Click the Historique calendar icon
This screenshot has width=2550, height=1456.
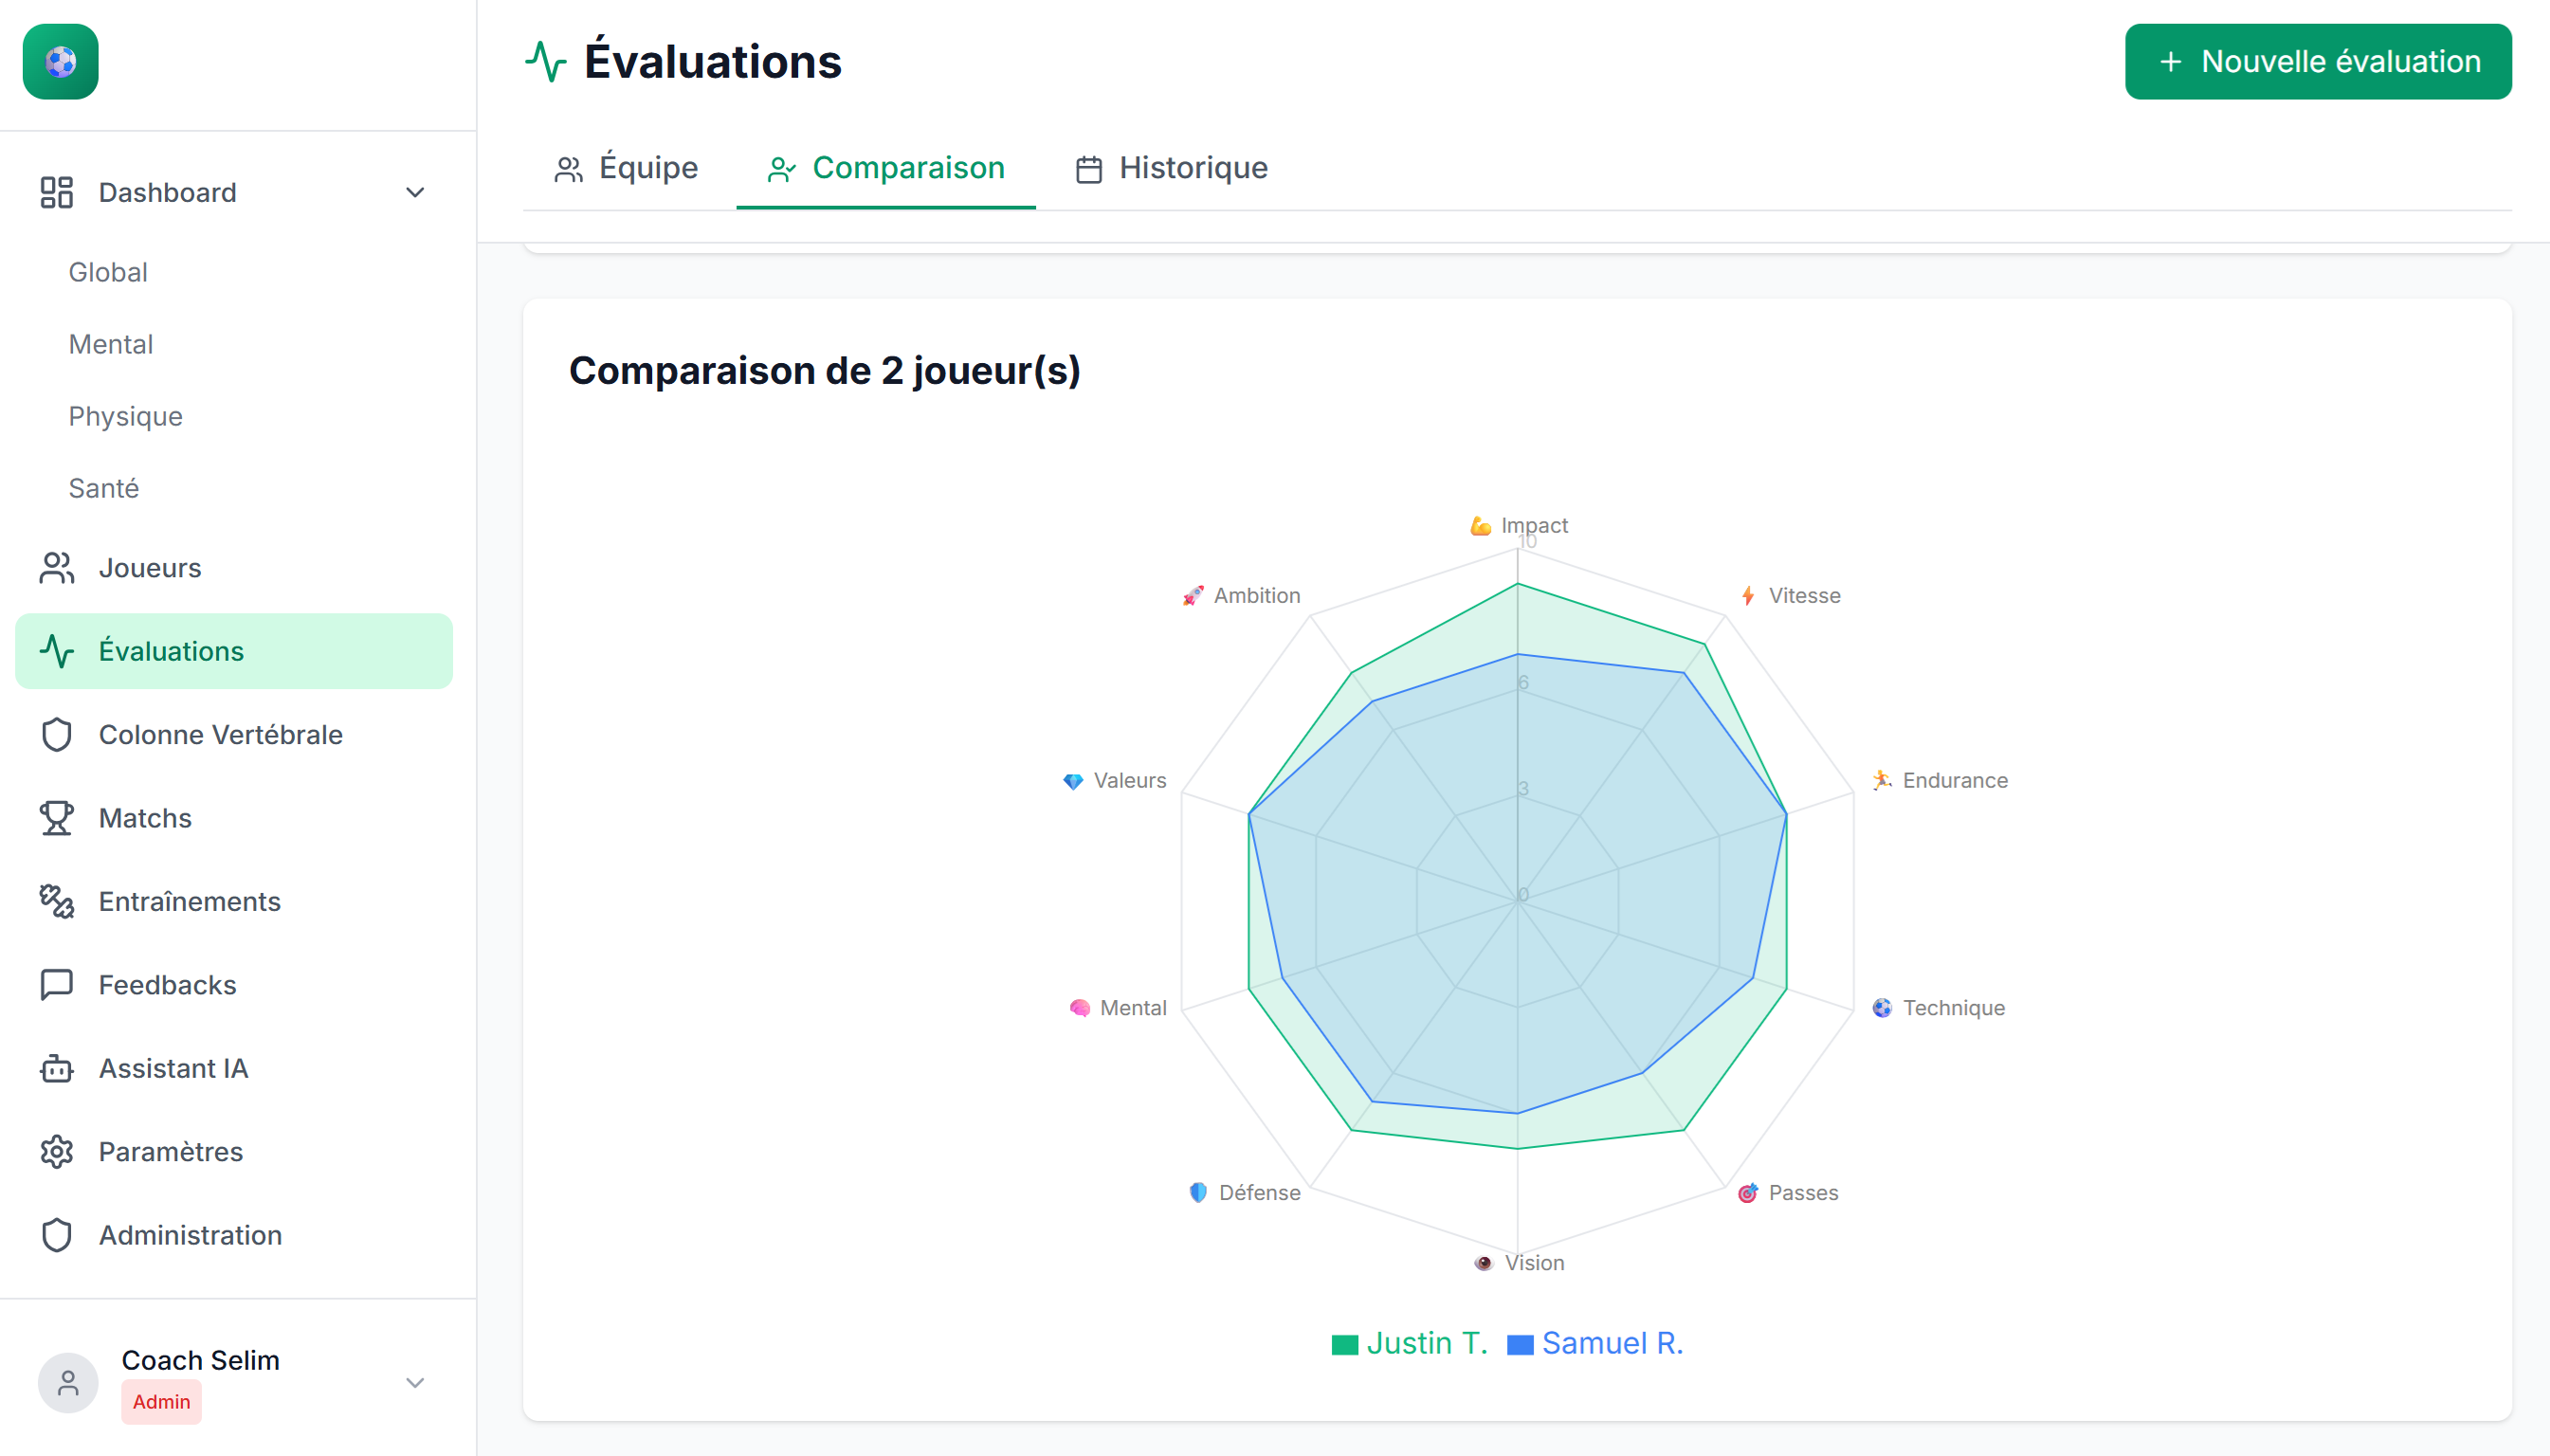pos(1089,169)
